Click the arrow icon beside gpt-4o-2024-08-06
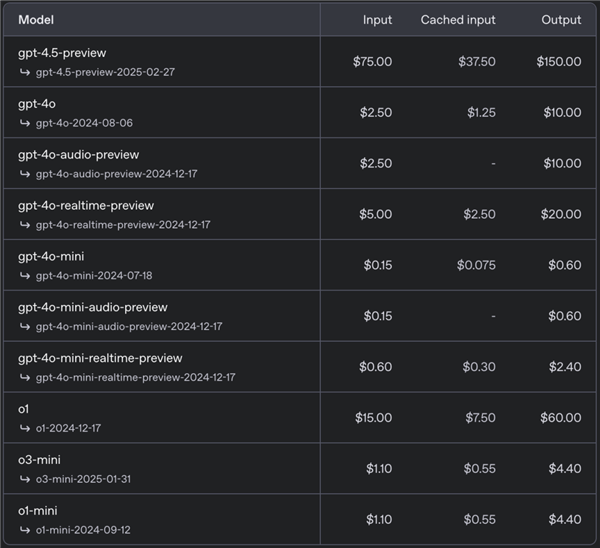Screen dimensions: 600x548 tap(25, 123)
